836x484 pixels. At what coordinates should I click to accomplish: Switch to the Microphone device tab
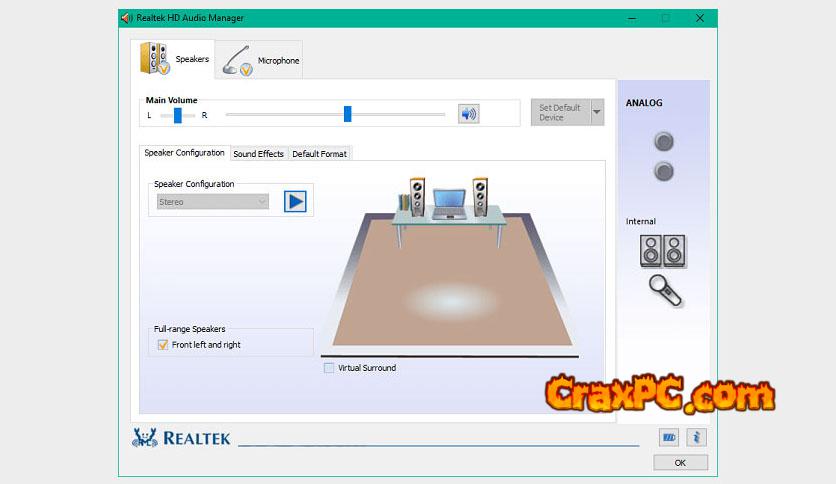click(259, 60)
